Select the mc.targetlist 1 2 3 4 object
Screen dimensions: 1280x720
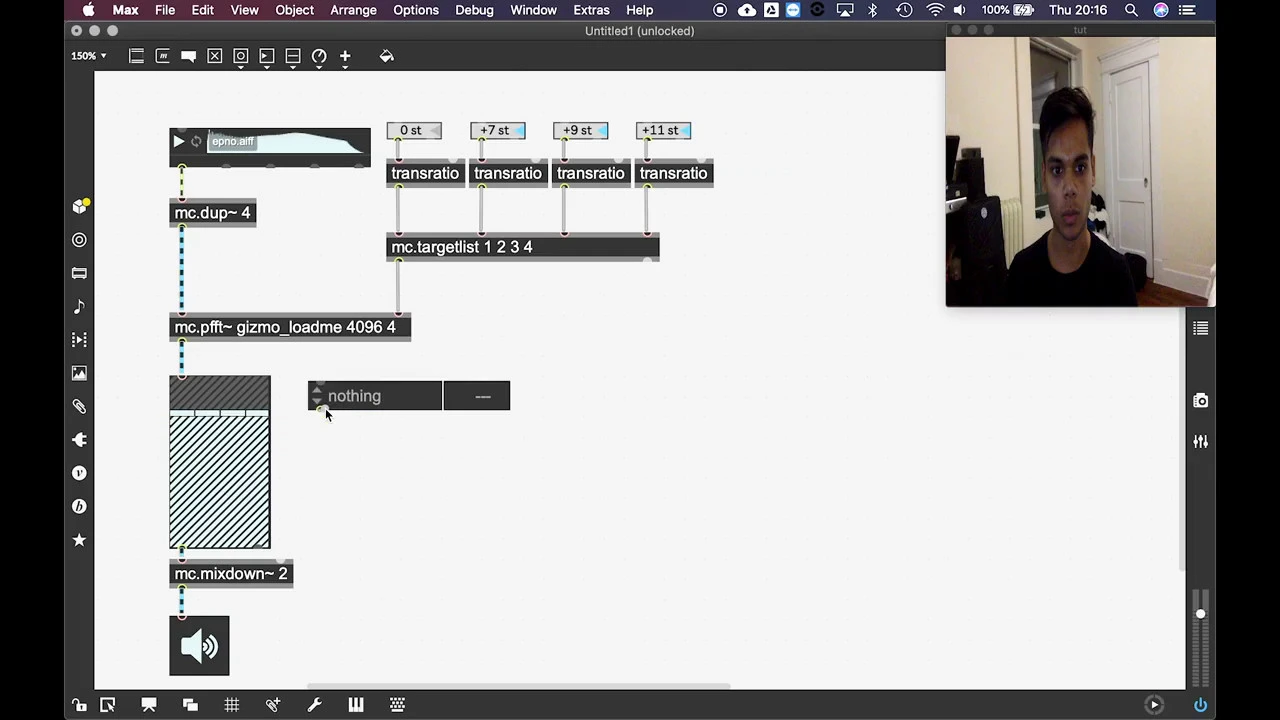point(523,247)
